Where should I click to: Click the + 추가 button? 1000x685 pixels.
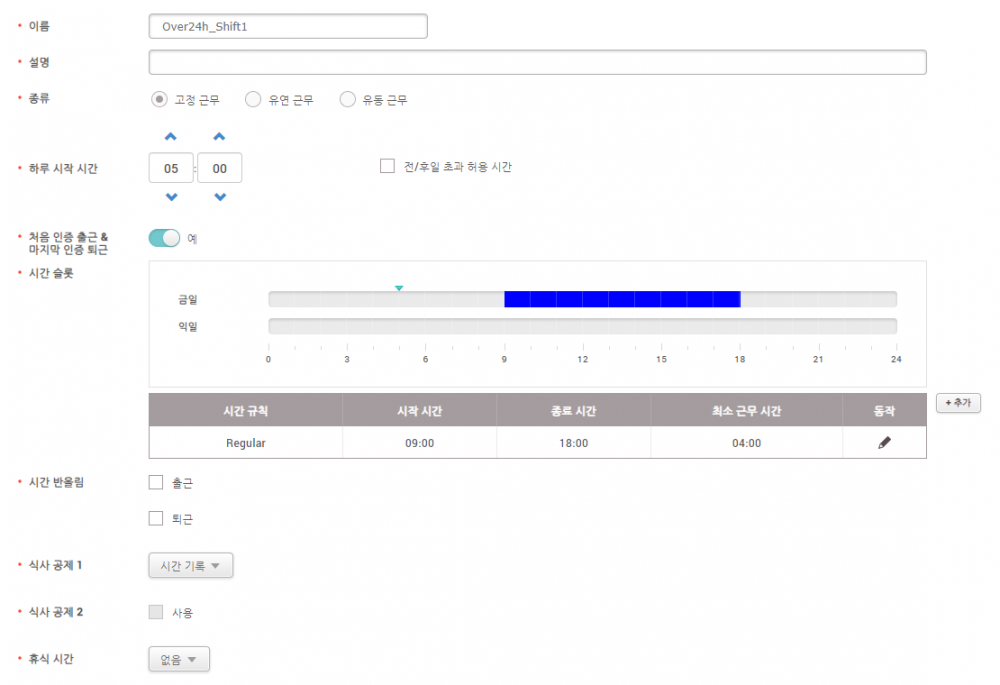(958, 402)
